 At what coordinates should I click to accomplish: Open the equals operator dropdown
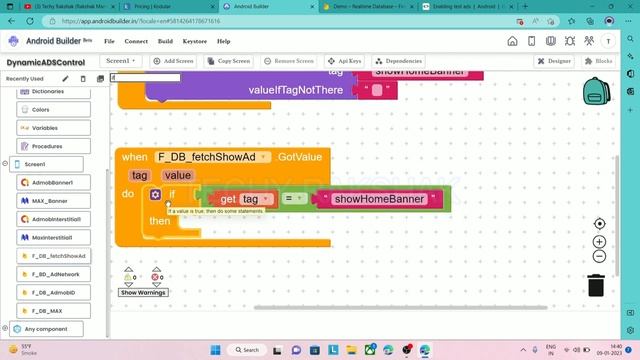294,198
